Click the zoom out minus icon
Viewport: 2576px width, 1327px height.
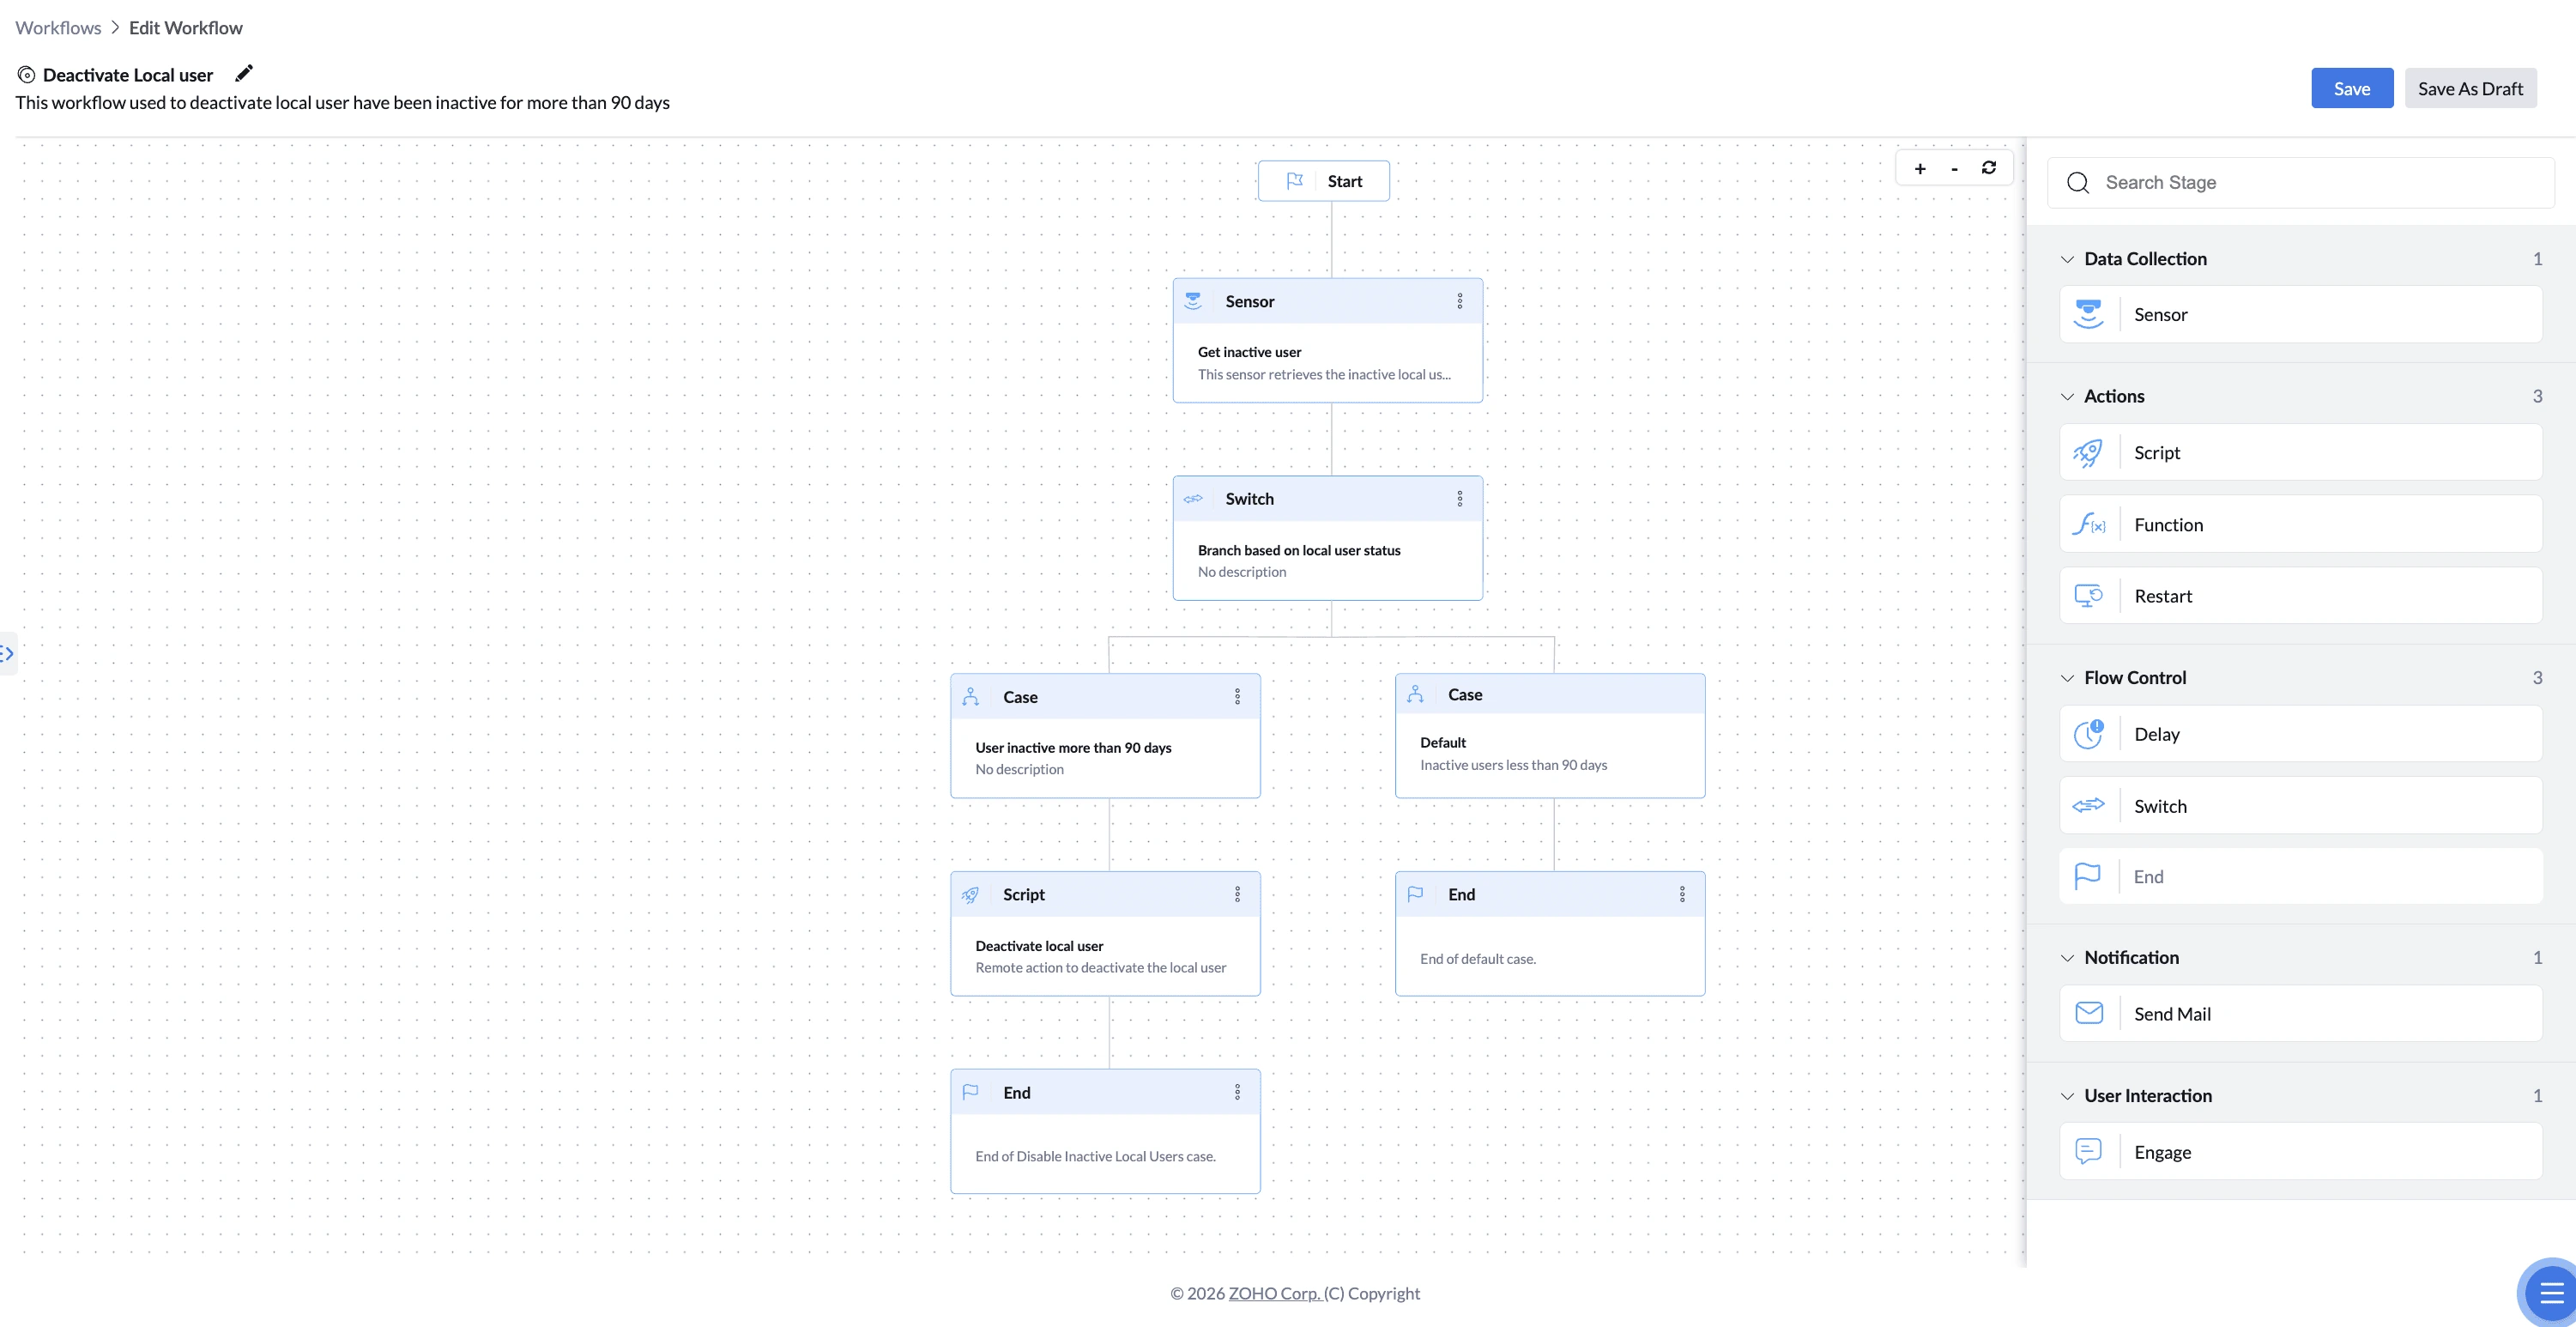point(1954,169)
